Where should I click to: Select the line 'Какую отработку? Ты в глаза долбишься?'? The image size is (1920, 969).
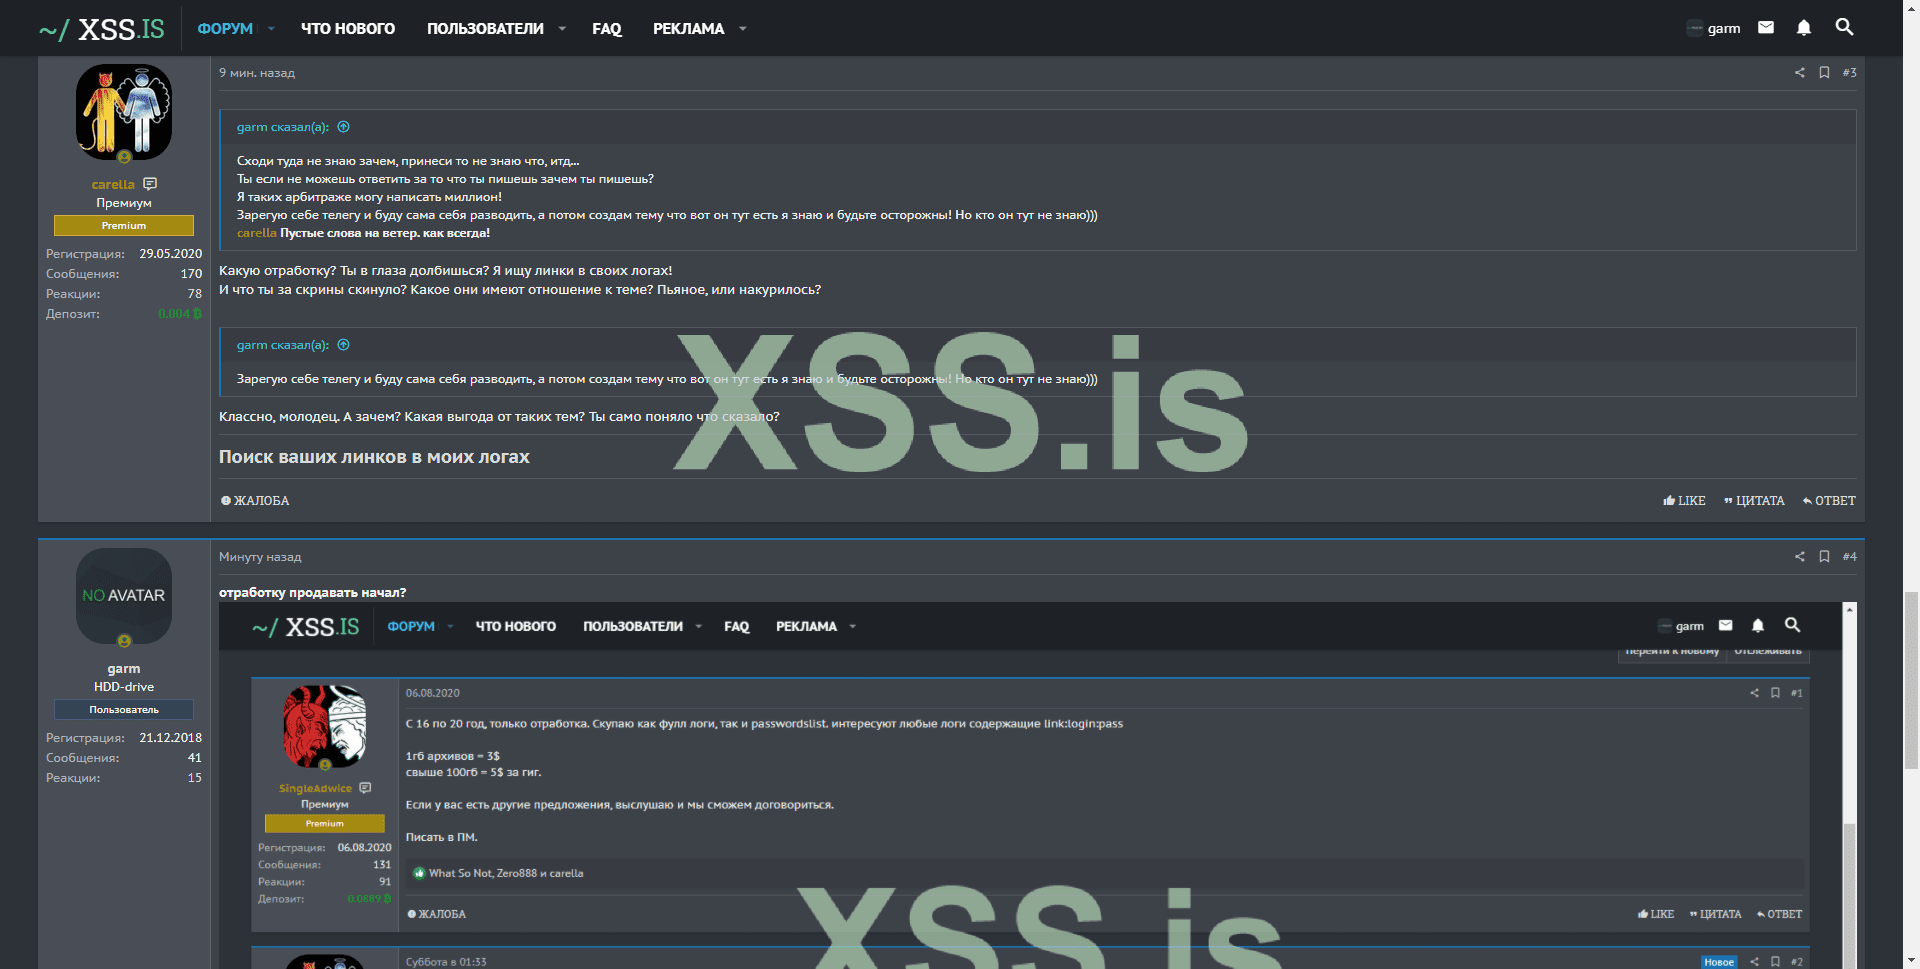(446, 271)
